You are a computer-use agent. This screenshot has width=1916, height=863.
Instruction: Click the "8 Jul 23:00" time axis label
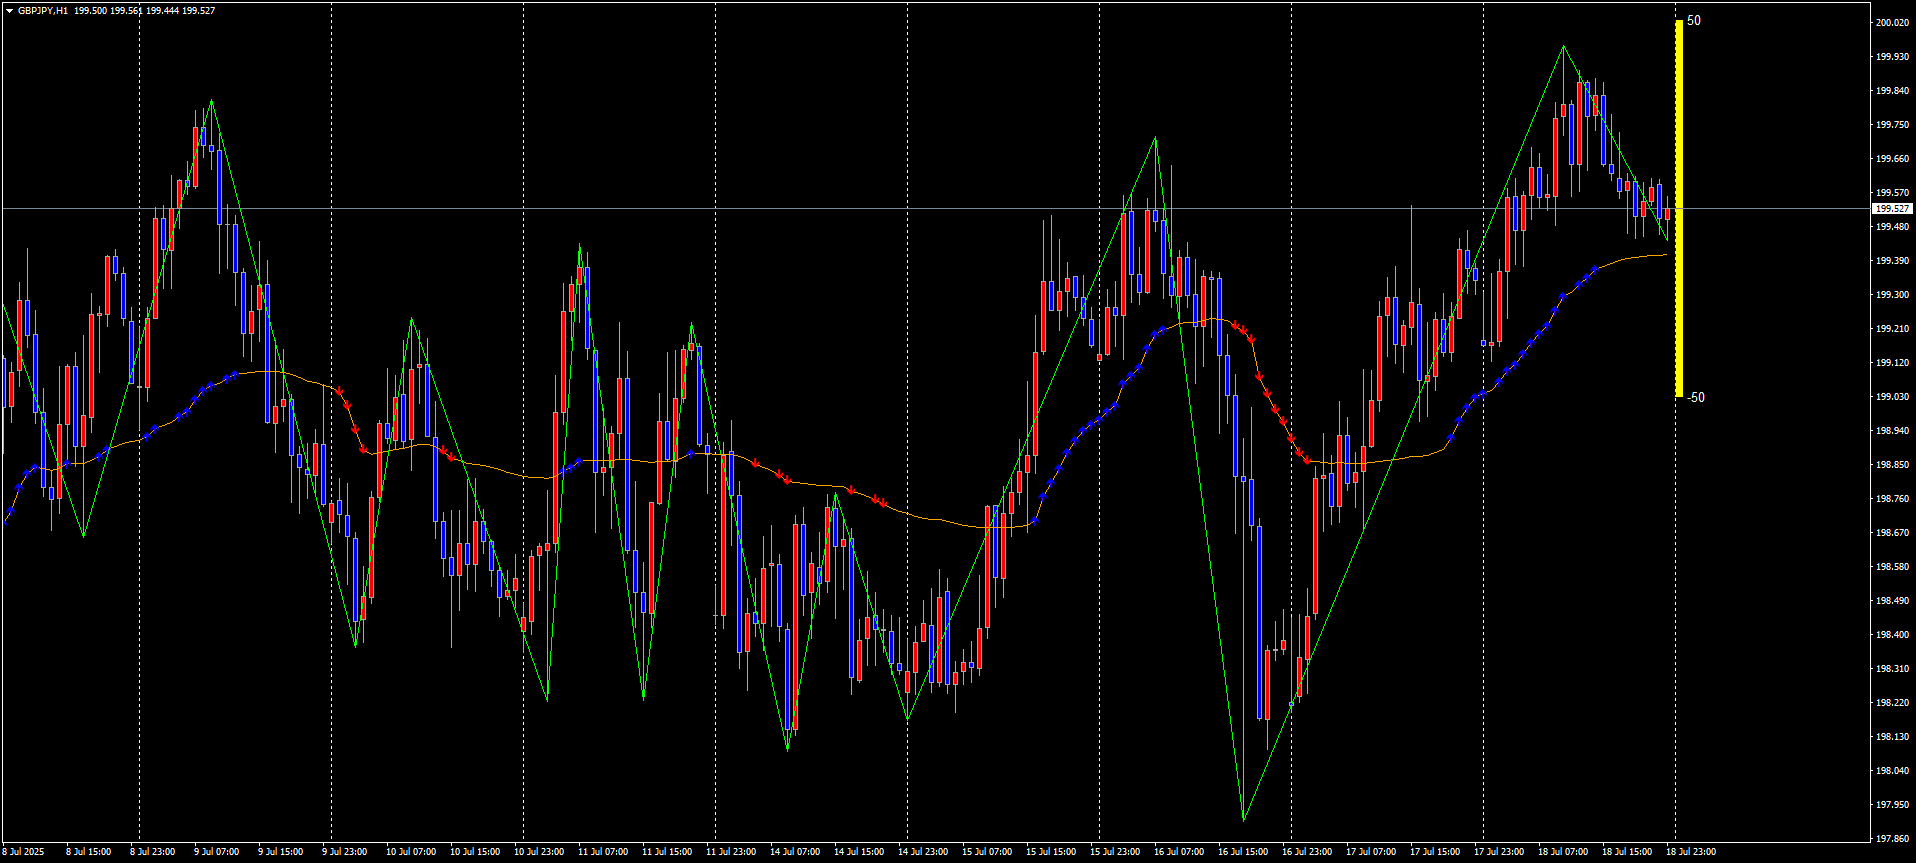point(153,852)
